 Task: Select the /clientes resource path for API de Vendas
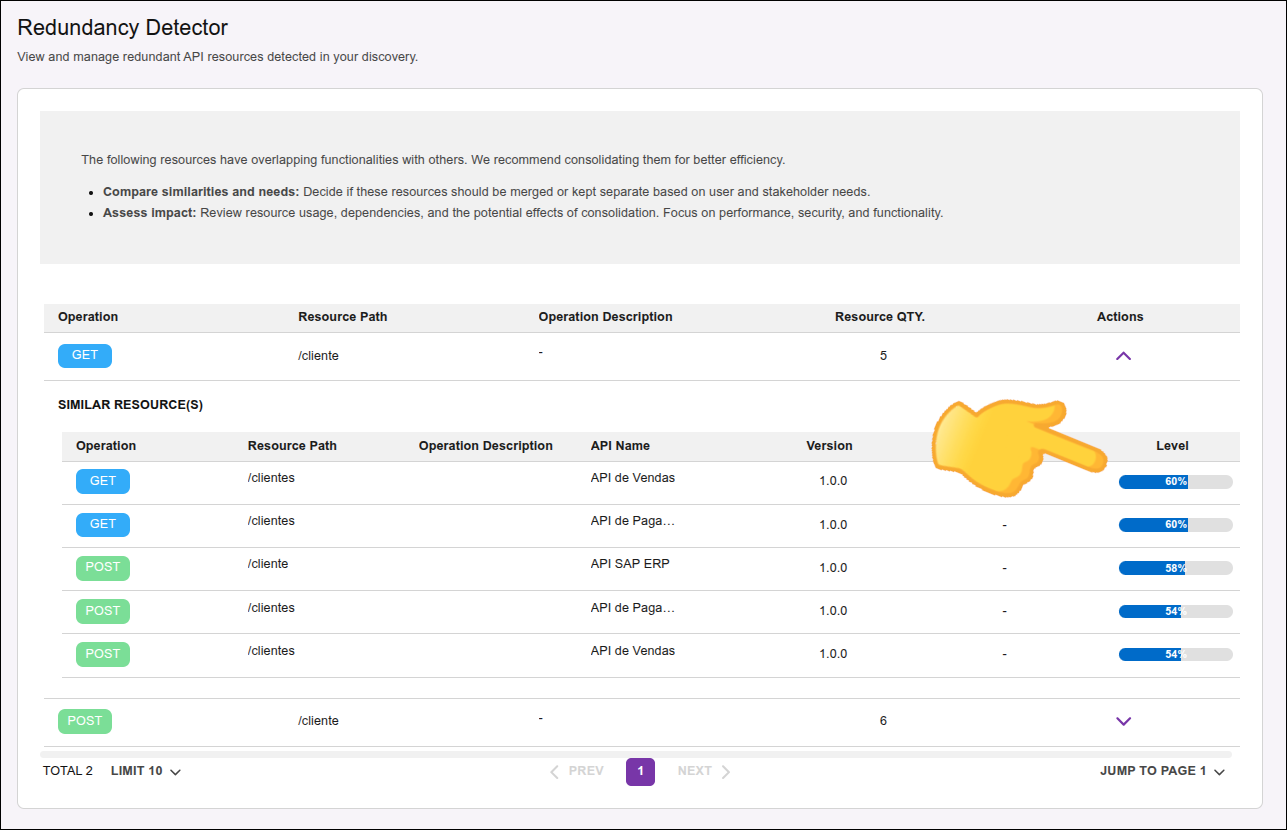coord(270,477)
